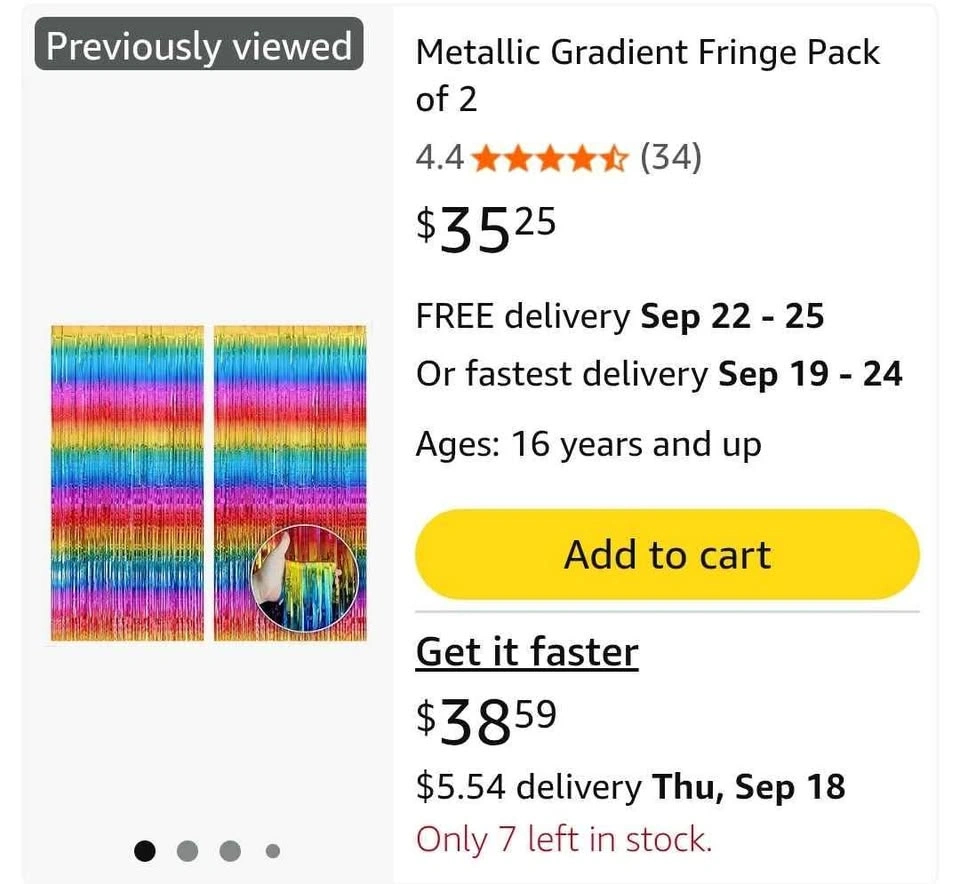960x884 pixels.
Task: Click the circular close-up inset of fringe
Action: (x=303, y=579)
